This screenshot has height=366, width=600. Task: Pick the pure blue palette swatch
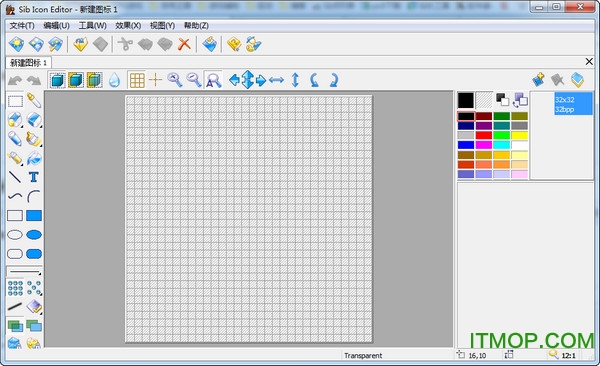pyautogui.click(x=466, y=145)
